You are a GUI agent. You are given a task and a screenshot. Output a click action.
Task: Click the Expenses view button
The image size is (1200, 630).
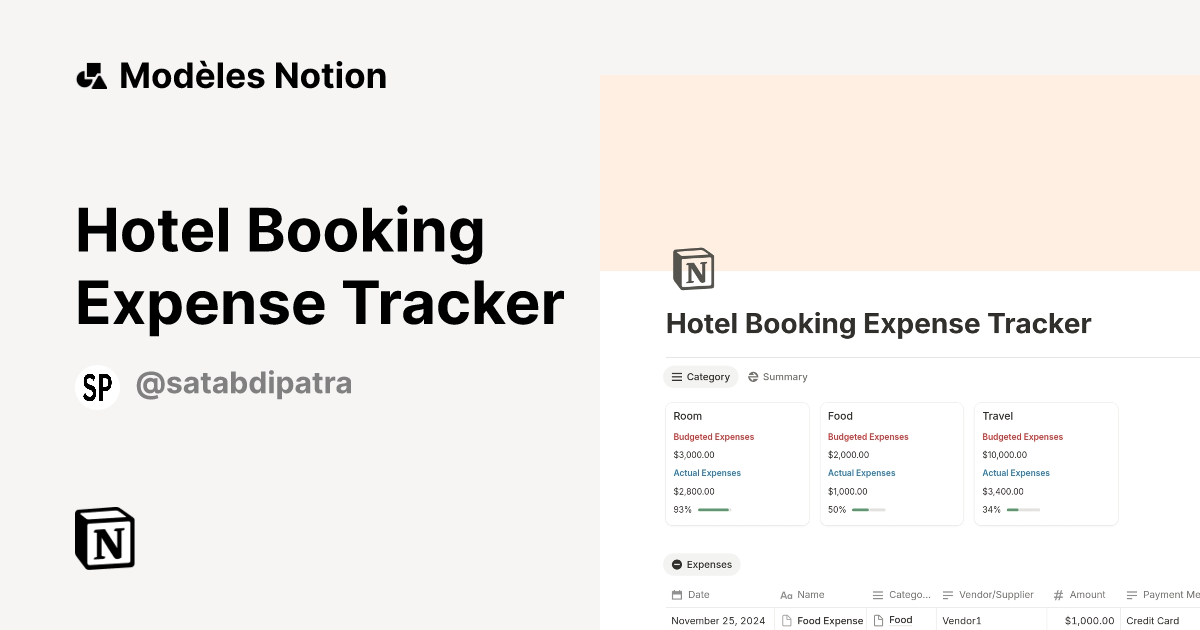point(702,564)
